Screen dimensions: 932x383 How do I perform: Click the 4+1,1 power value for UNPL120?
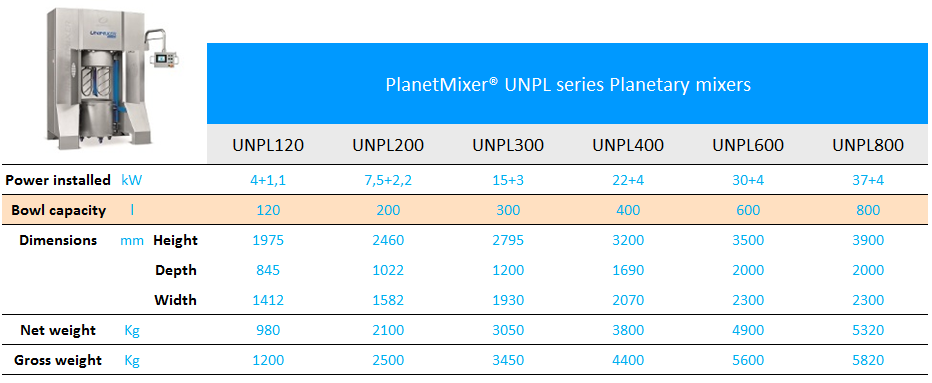pyautogui.click(x=268, y=181)
